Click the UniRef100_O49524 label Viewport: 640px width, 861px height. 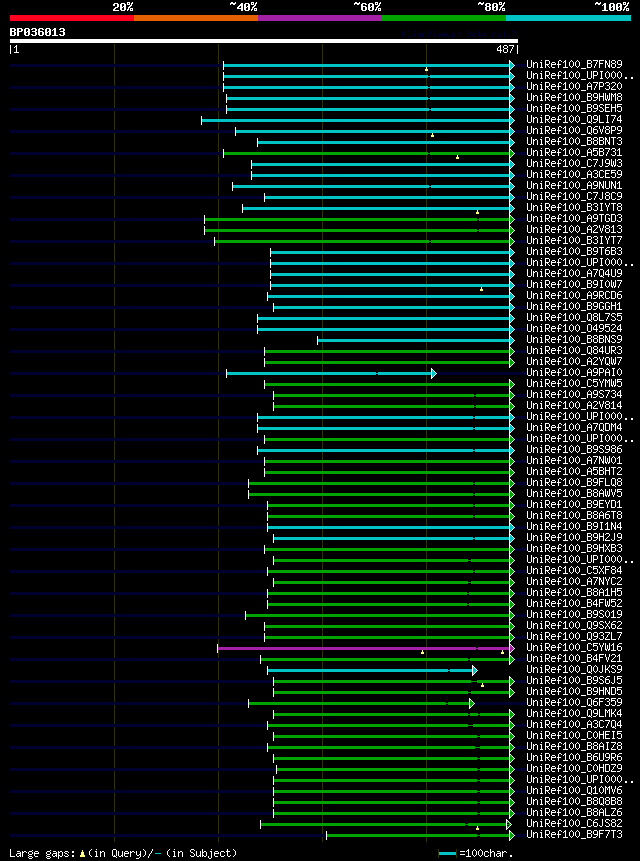tap(574, 328)
